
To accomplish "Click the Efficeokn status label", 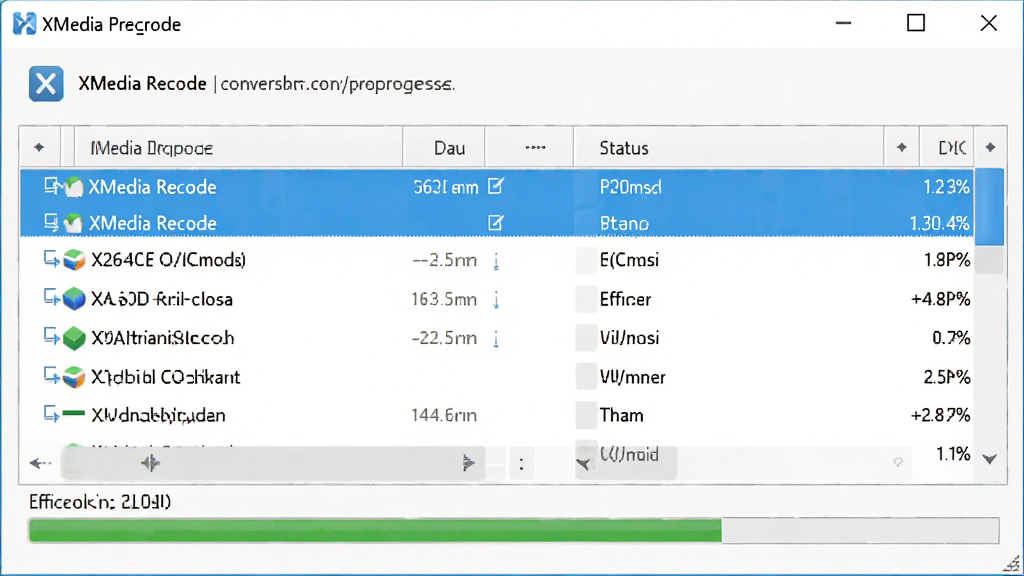I will coord(100,502).
